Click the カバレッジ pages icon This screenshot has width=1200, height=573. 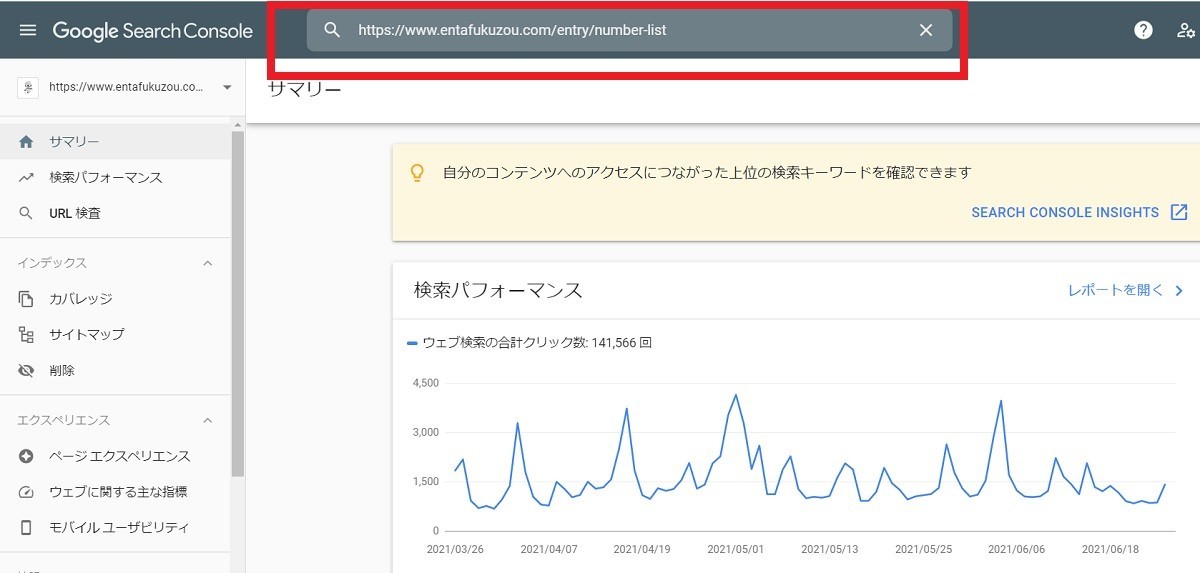pyautogui.click(x=27, y=299)
